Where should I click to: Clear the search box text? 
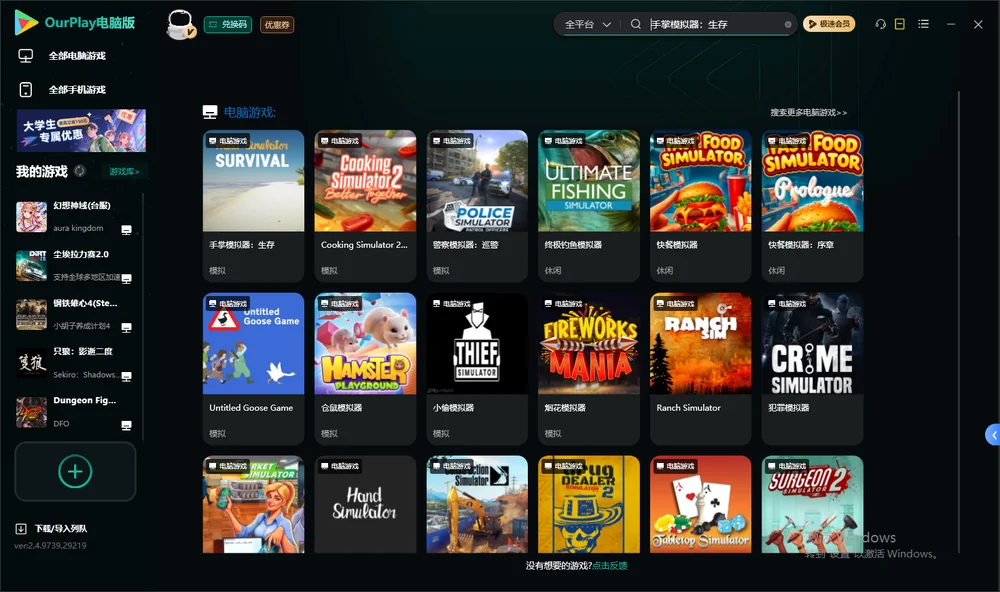(x=788, y=24)
